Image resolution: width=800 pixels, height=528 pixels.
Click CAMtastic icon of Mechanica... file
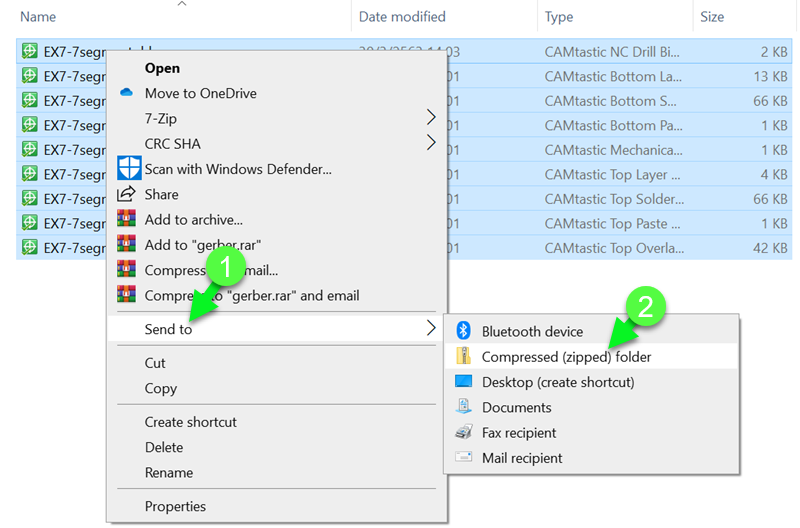[x=30, y=149]
